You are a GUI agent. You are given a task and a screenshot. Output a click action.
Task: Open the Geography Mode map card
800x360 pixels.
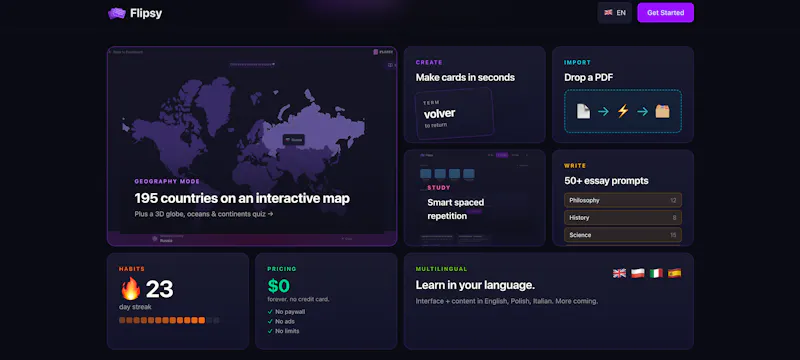[x=252, y=146]
